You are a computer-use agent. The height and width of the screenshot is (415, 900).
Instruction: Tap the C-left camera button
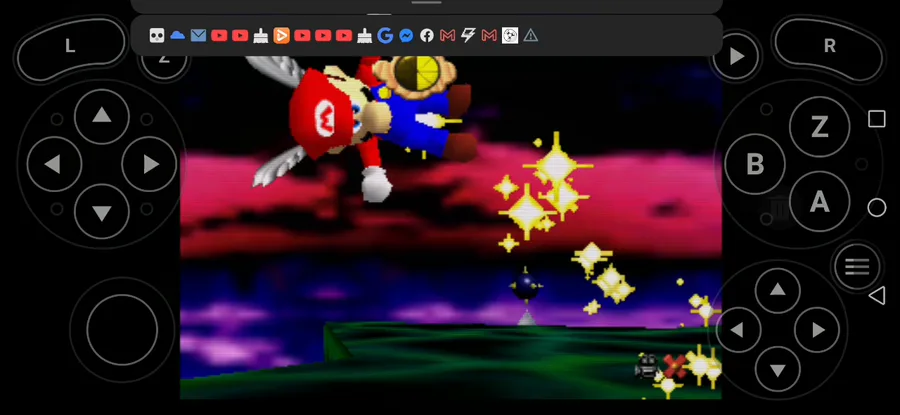[738, 329]
